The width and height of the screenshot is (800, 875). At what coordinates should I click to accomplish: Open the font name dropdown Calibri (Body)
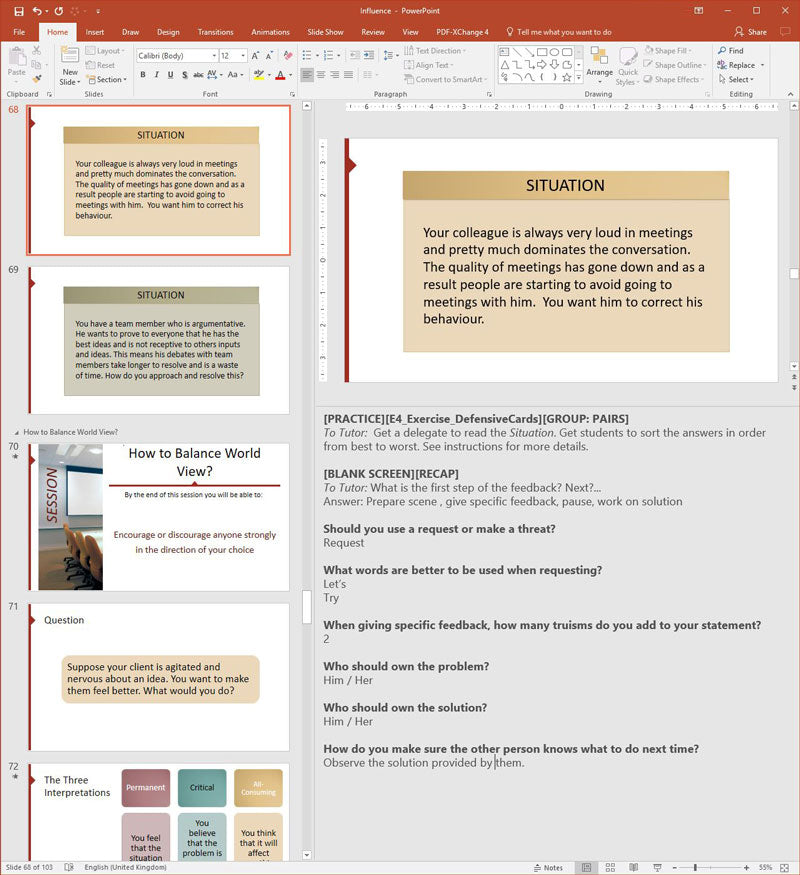pyautogui.click(x=177, y=56)
